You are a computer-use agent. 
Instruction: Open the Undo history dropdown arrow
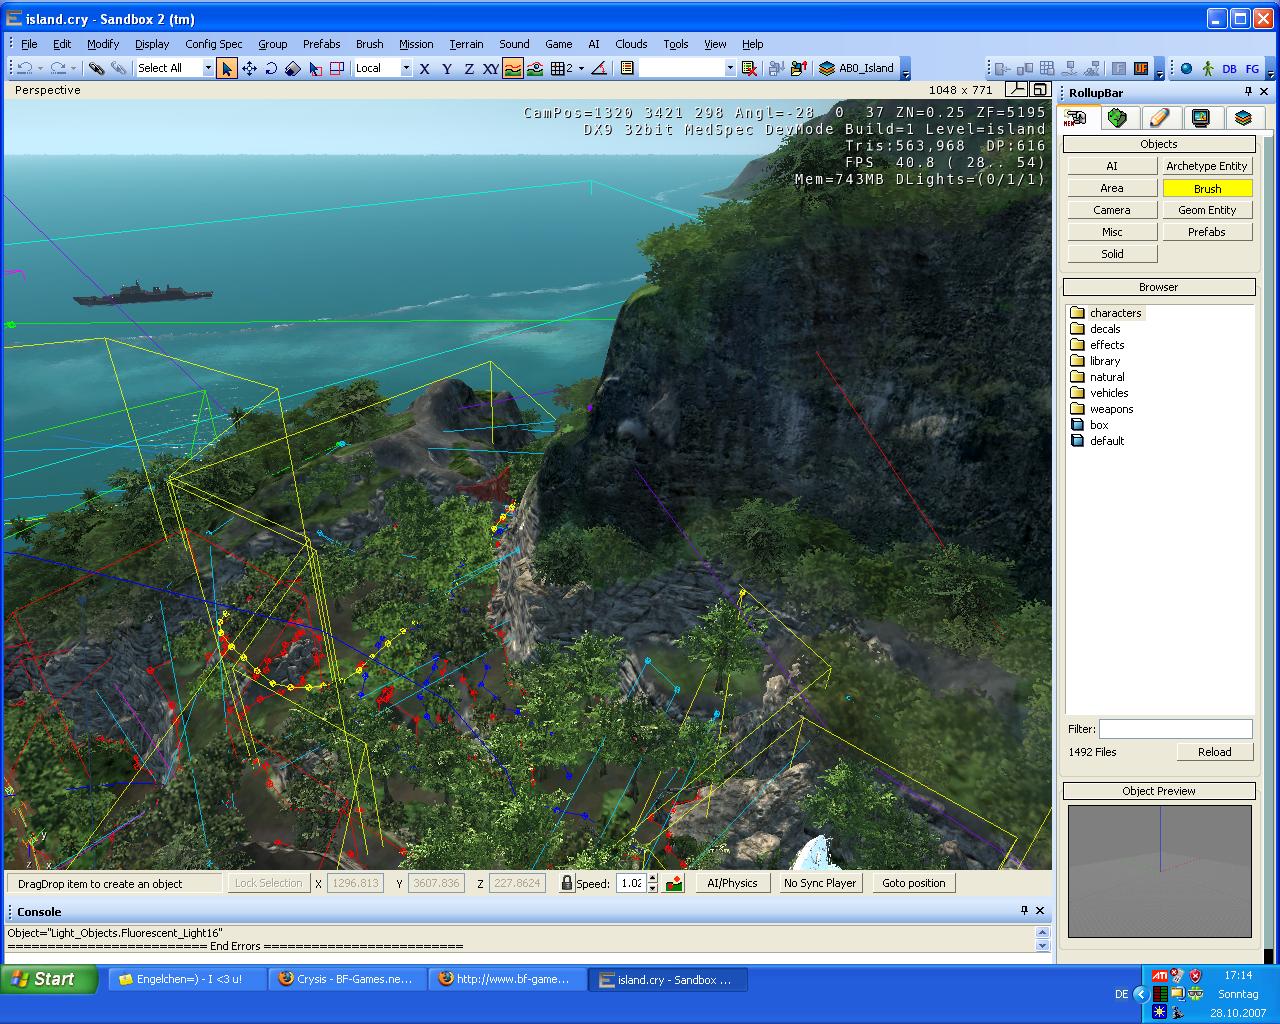tap(40, 68)
